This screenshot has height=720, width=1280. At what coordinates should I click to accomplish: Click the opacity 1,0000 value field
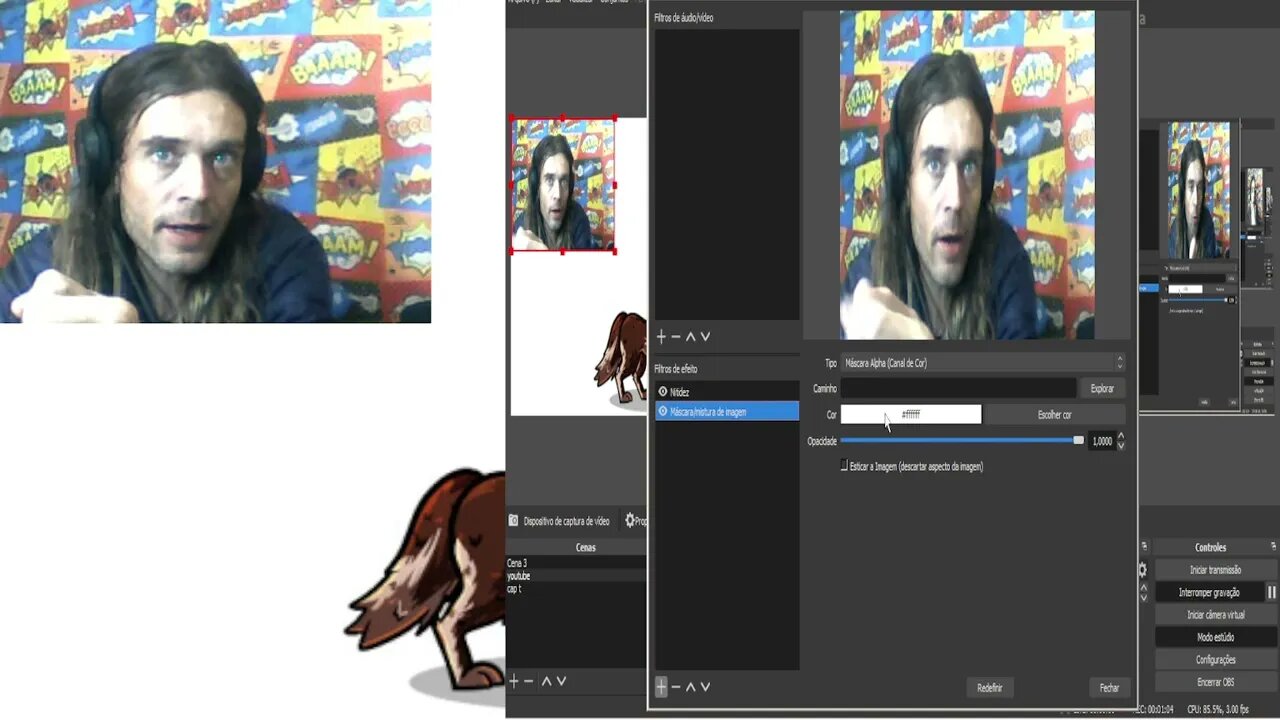(x=1101, y=441)
